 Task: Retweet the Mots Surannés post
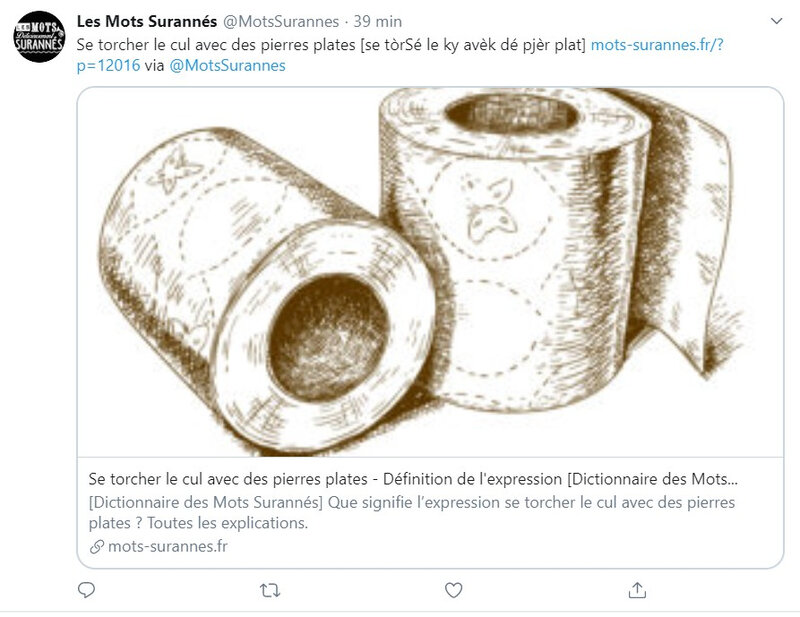point(270,590)
